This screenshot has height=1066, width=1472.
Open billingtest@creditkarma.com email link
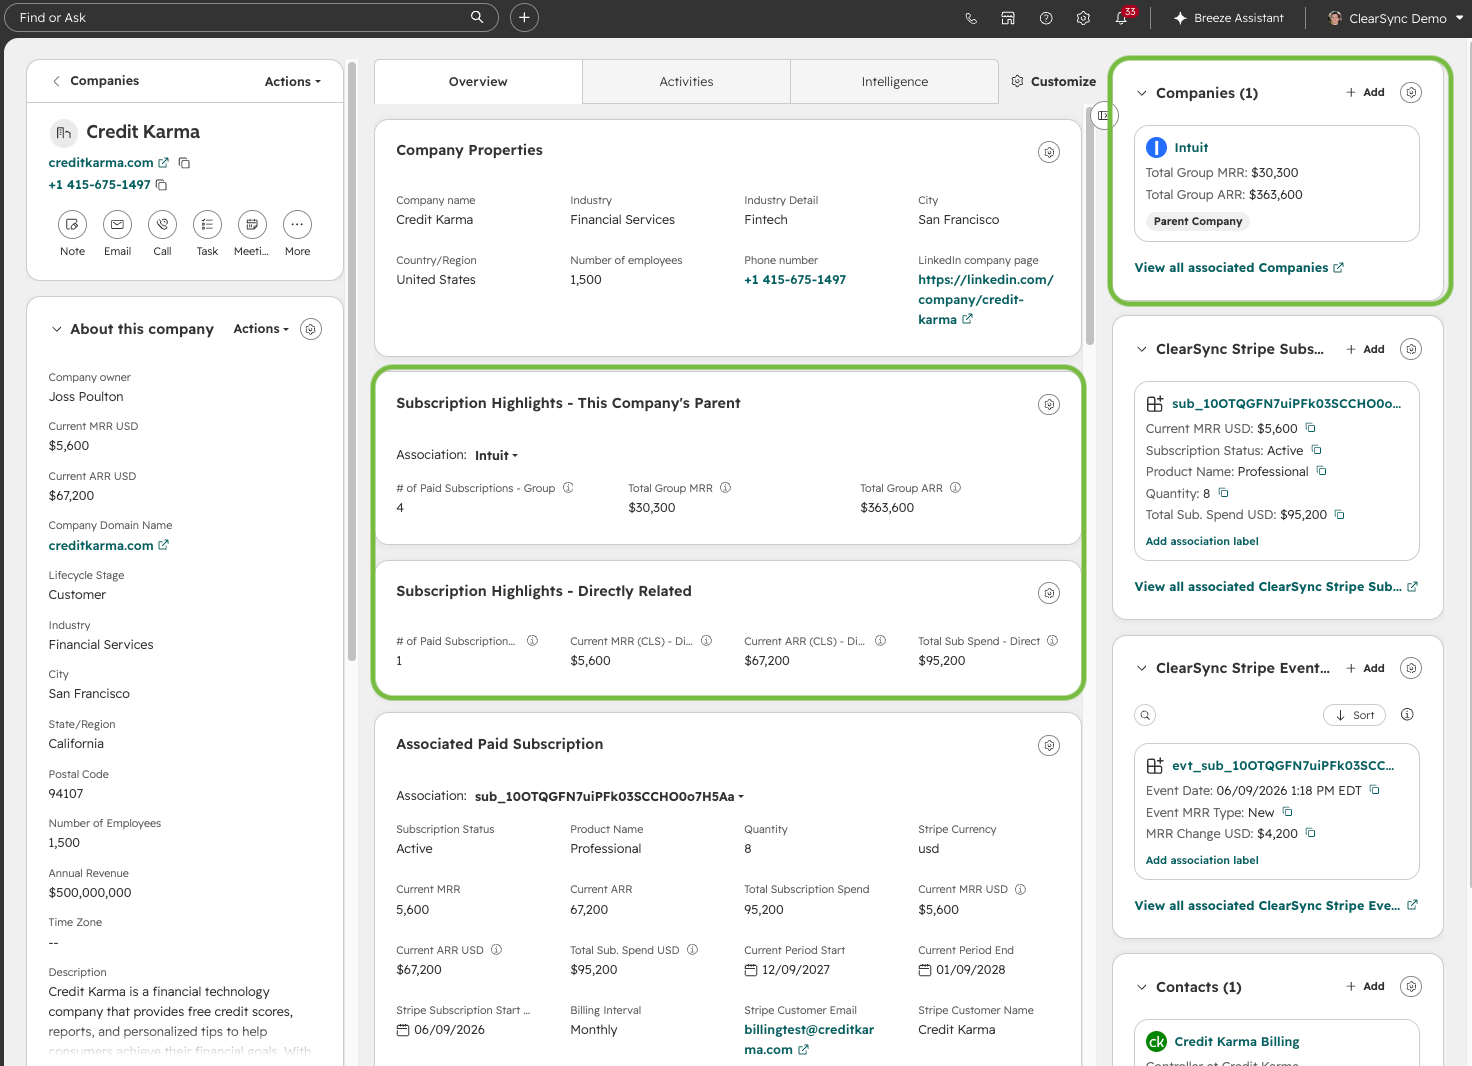pyautogui.click(x=808, y=1040)
